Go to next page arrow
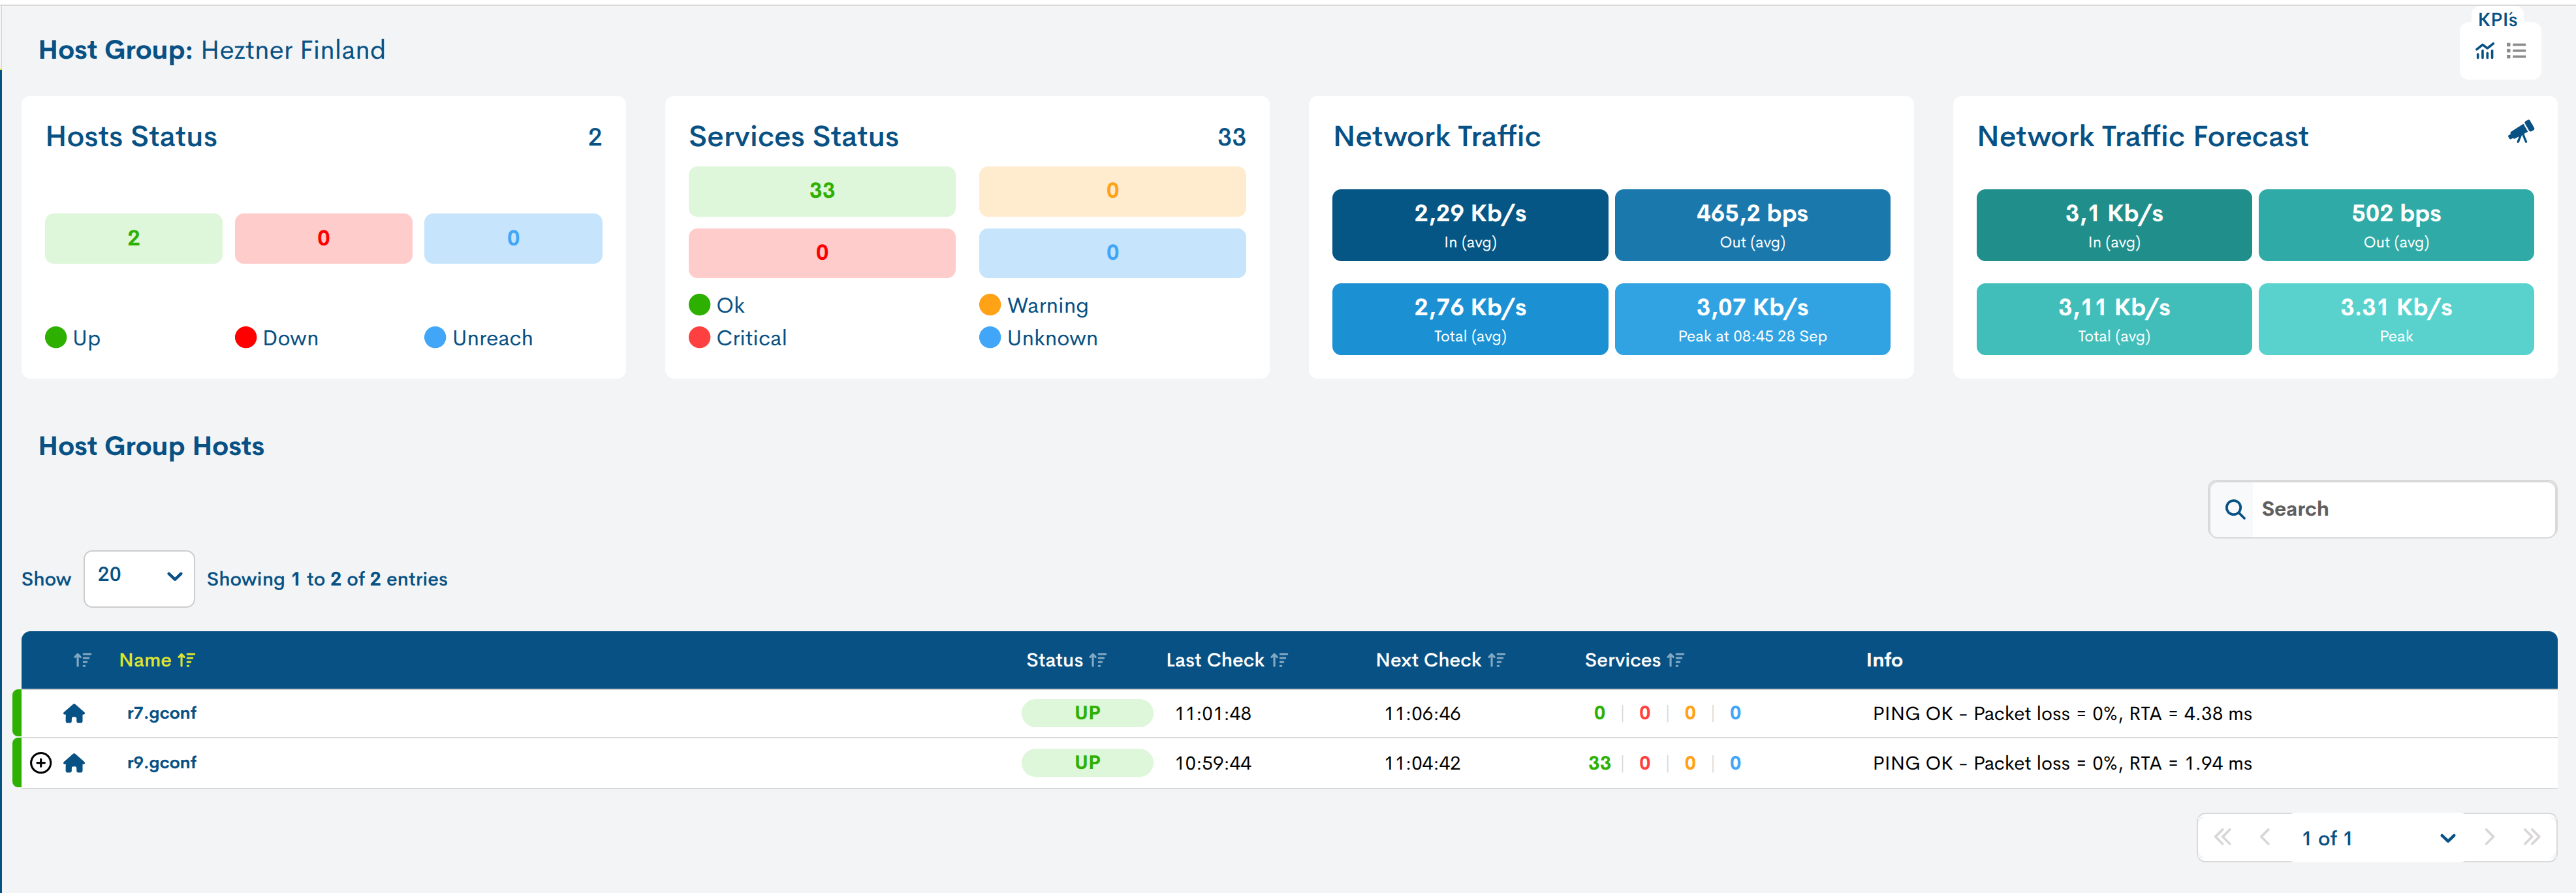 pyautogui.click(x=2489, y=837)
